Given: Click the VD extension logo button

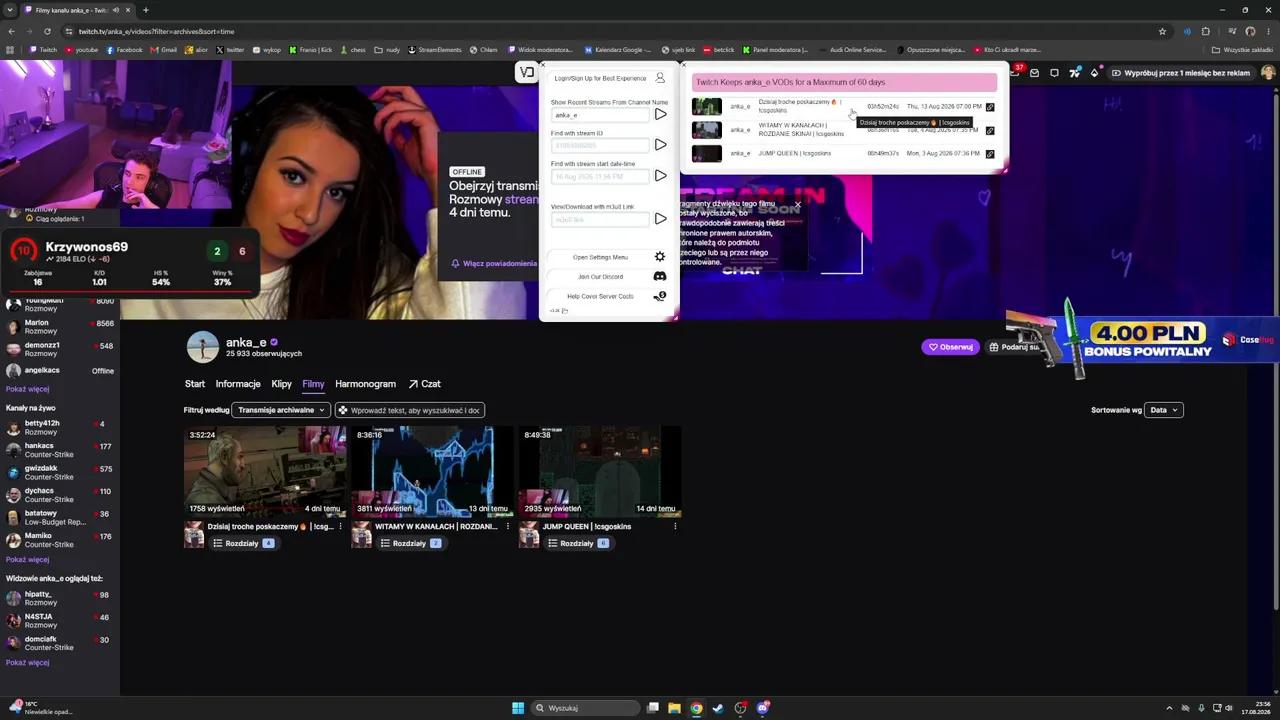Looking at the screenshot, I should [x=527, y=72].
